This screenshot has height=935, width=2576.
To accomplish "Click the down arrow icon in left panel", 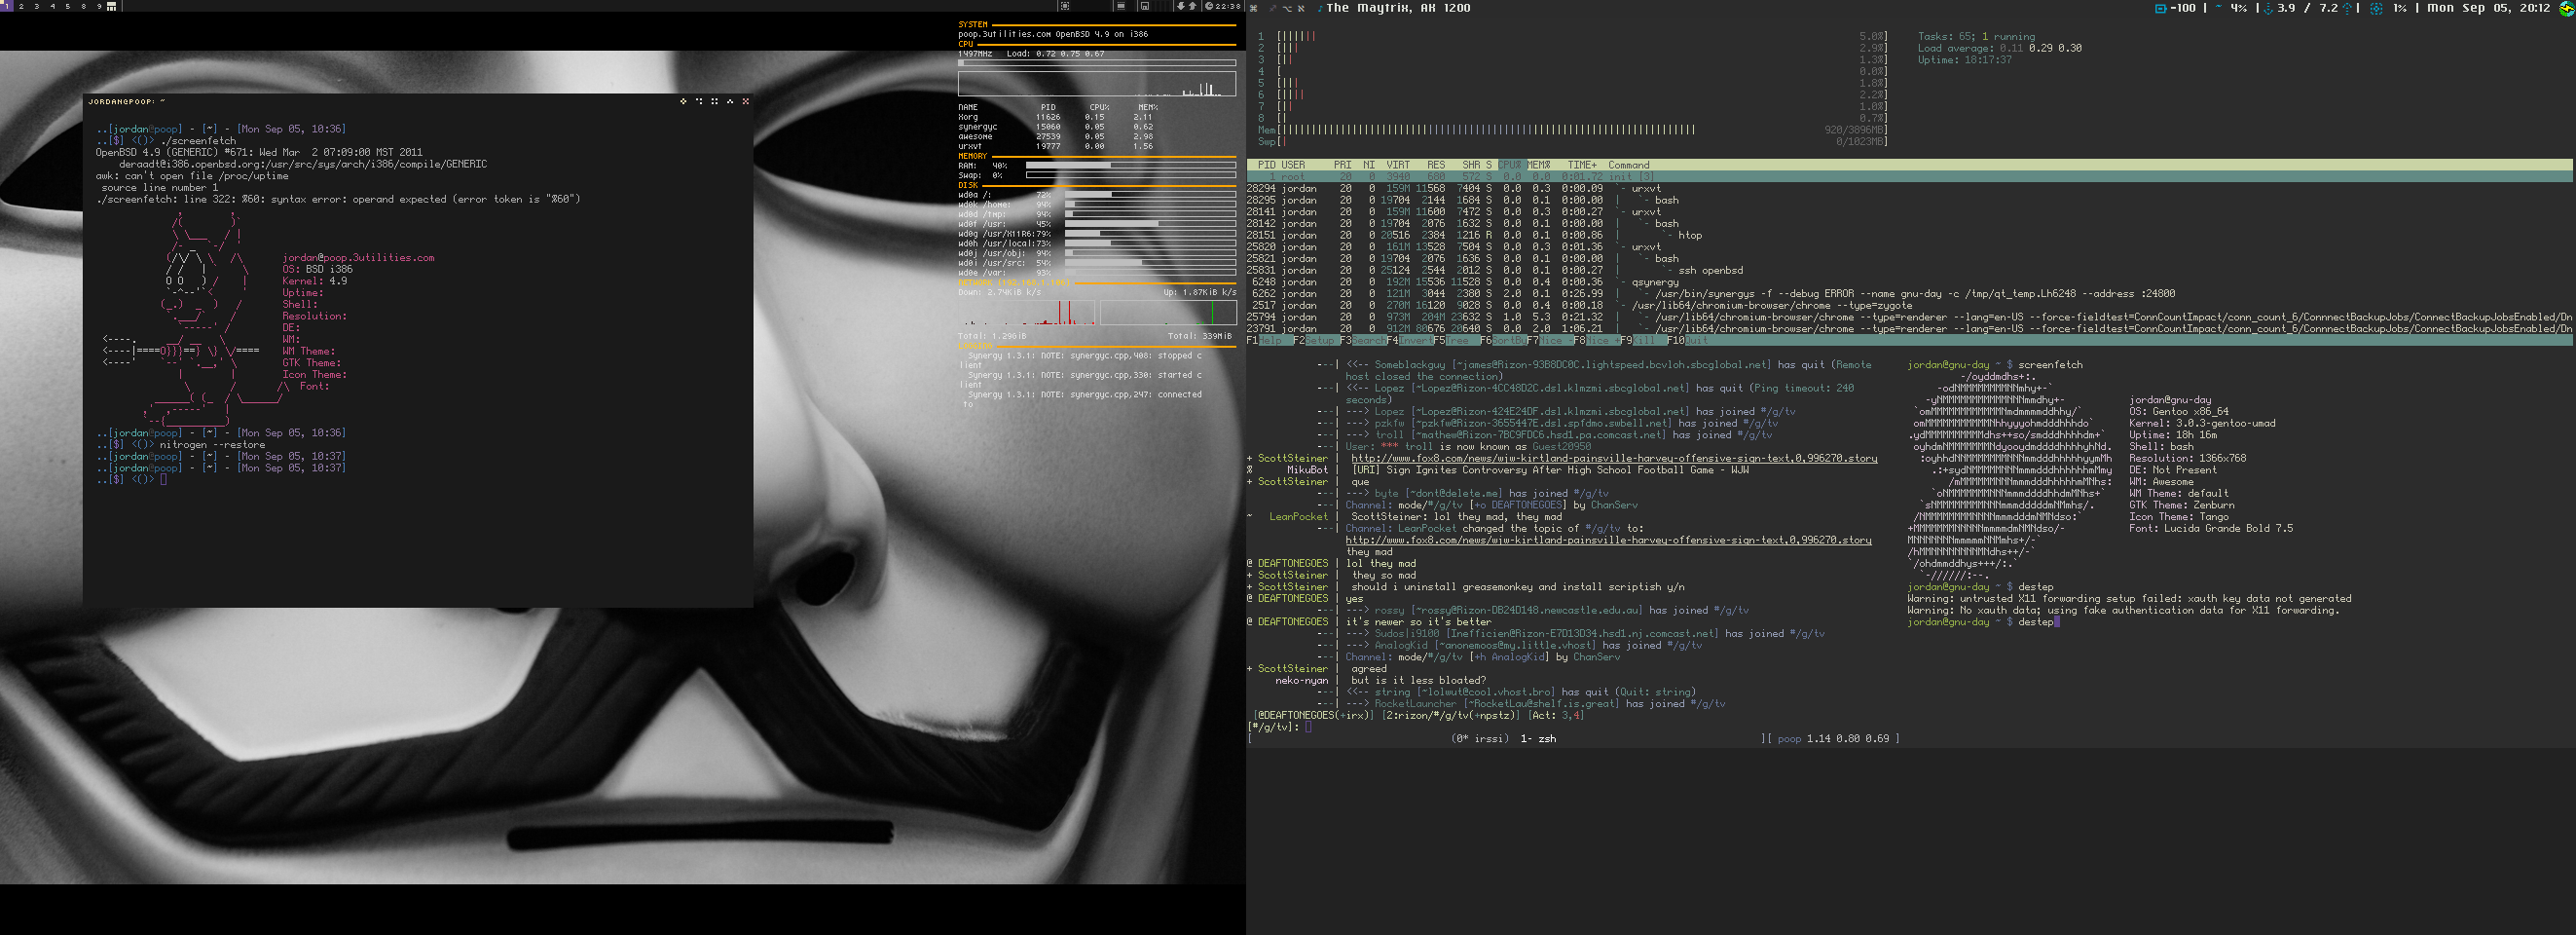I will [1180, 6].
